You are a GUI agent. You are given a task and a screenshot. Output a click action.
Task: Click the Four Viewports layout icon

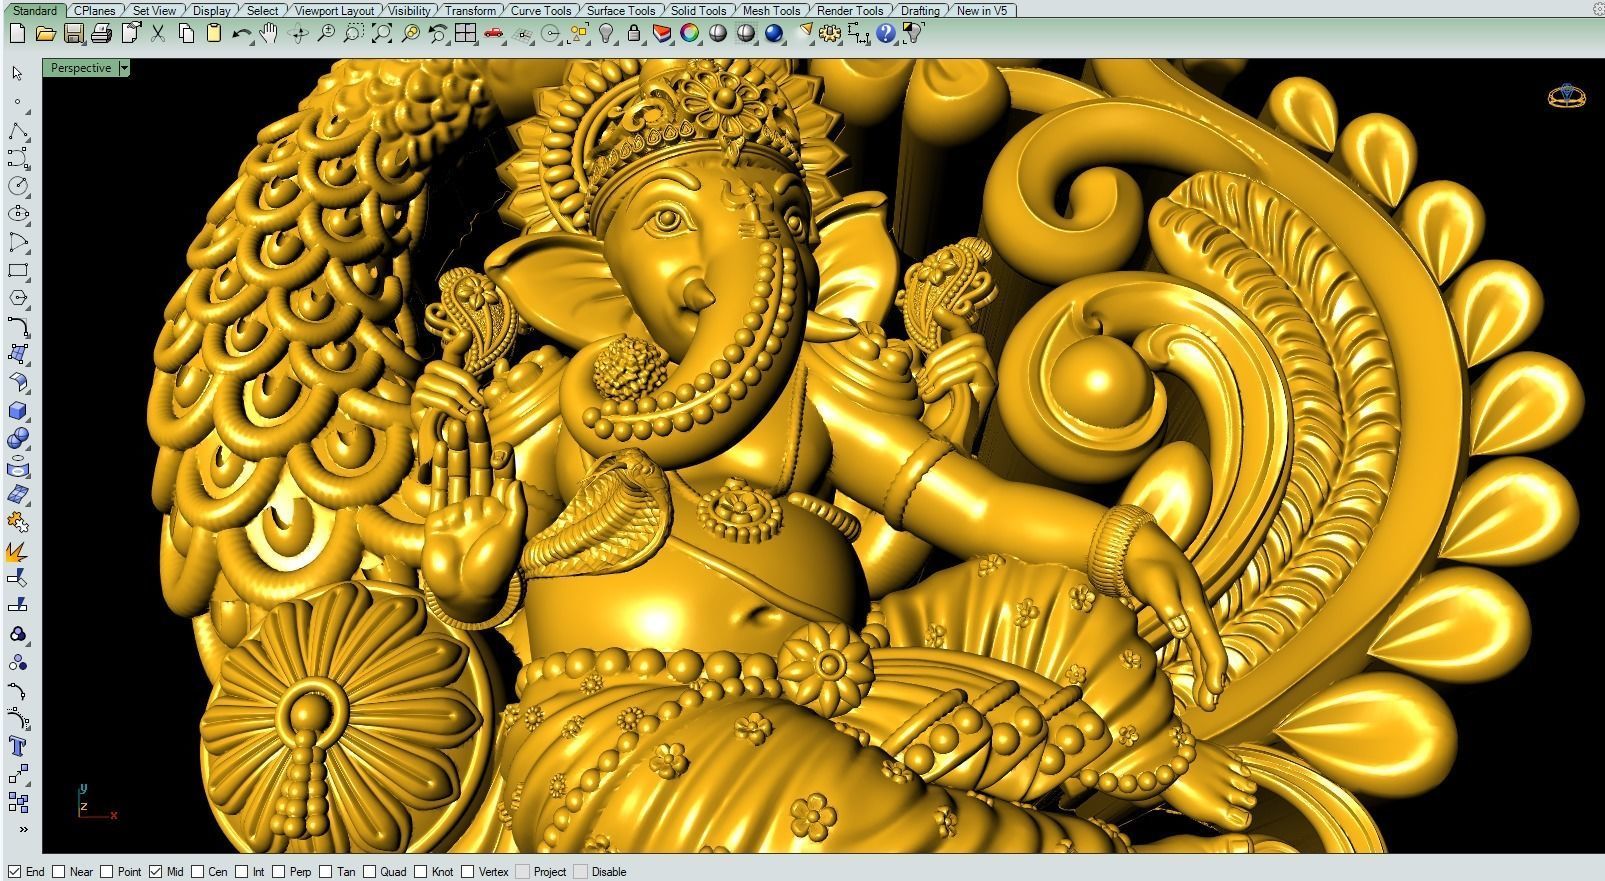(465, 33)
